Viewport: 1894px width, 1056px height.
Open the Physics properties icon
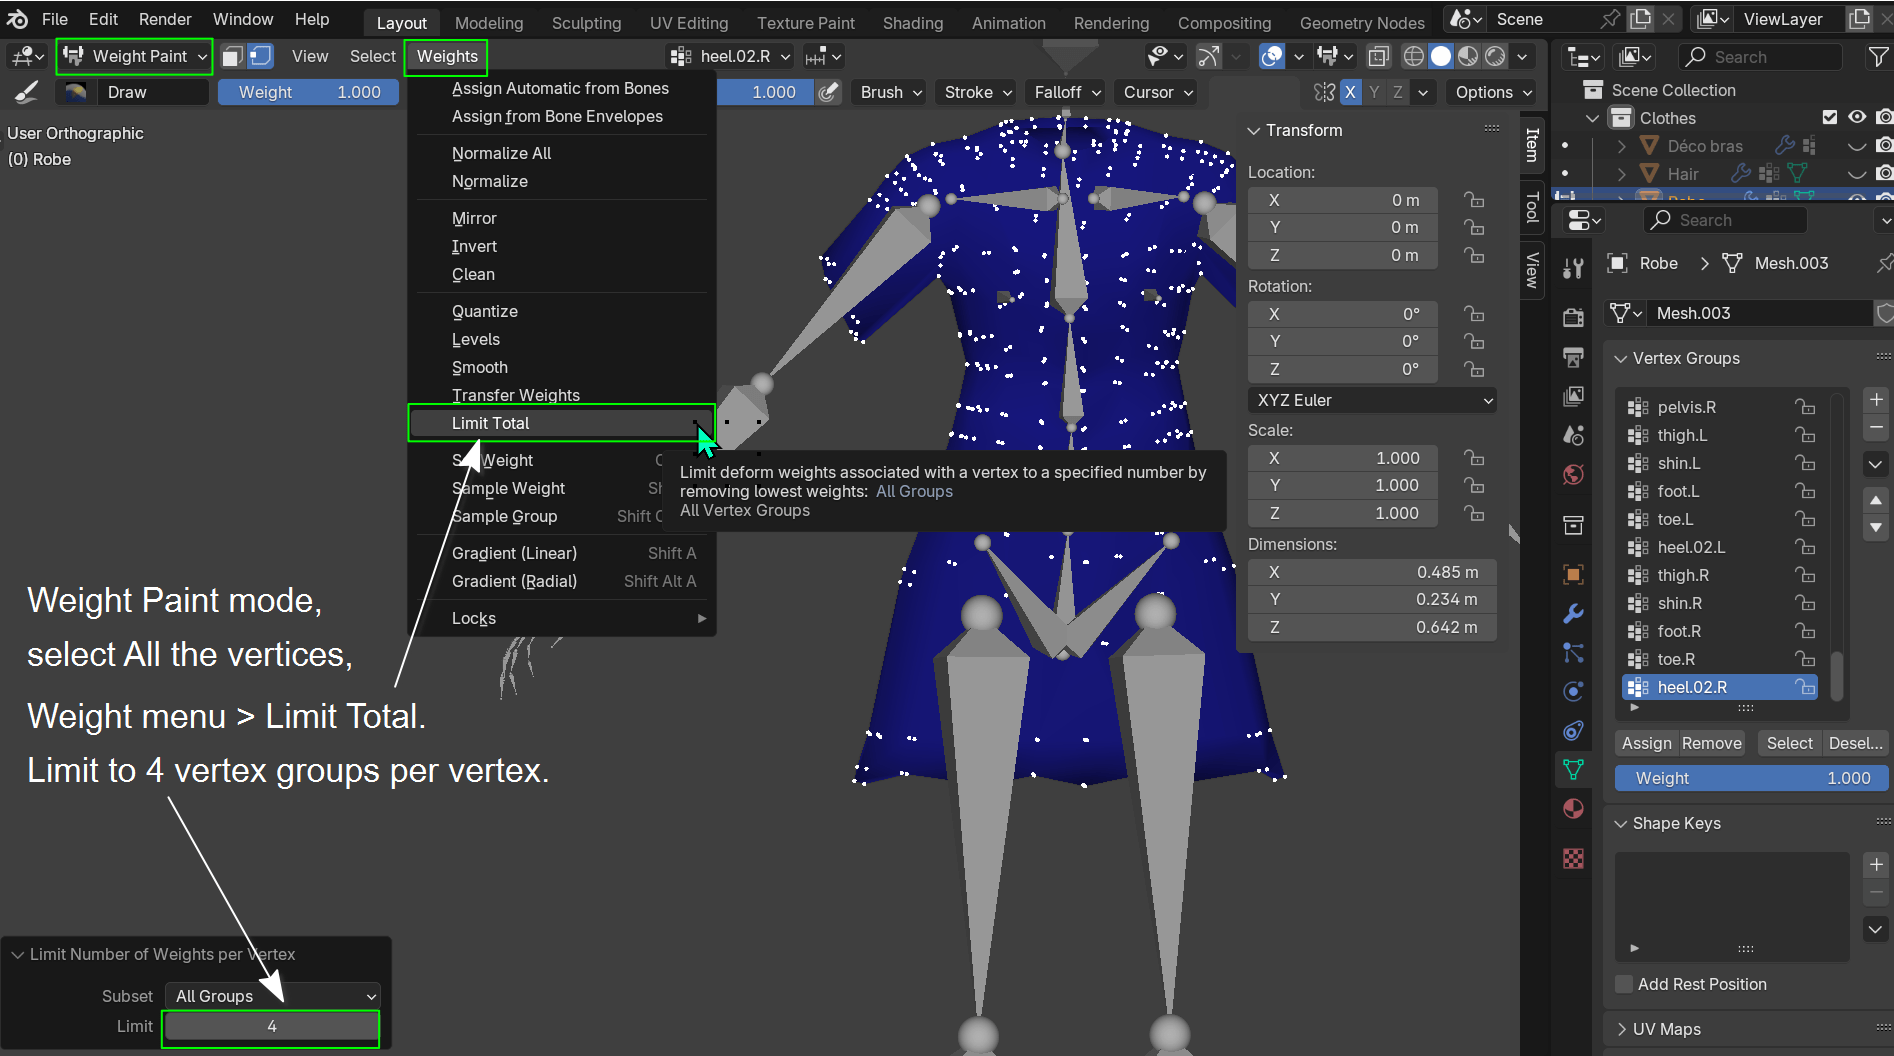point(1573,691)
